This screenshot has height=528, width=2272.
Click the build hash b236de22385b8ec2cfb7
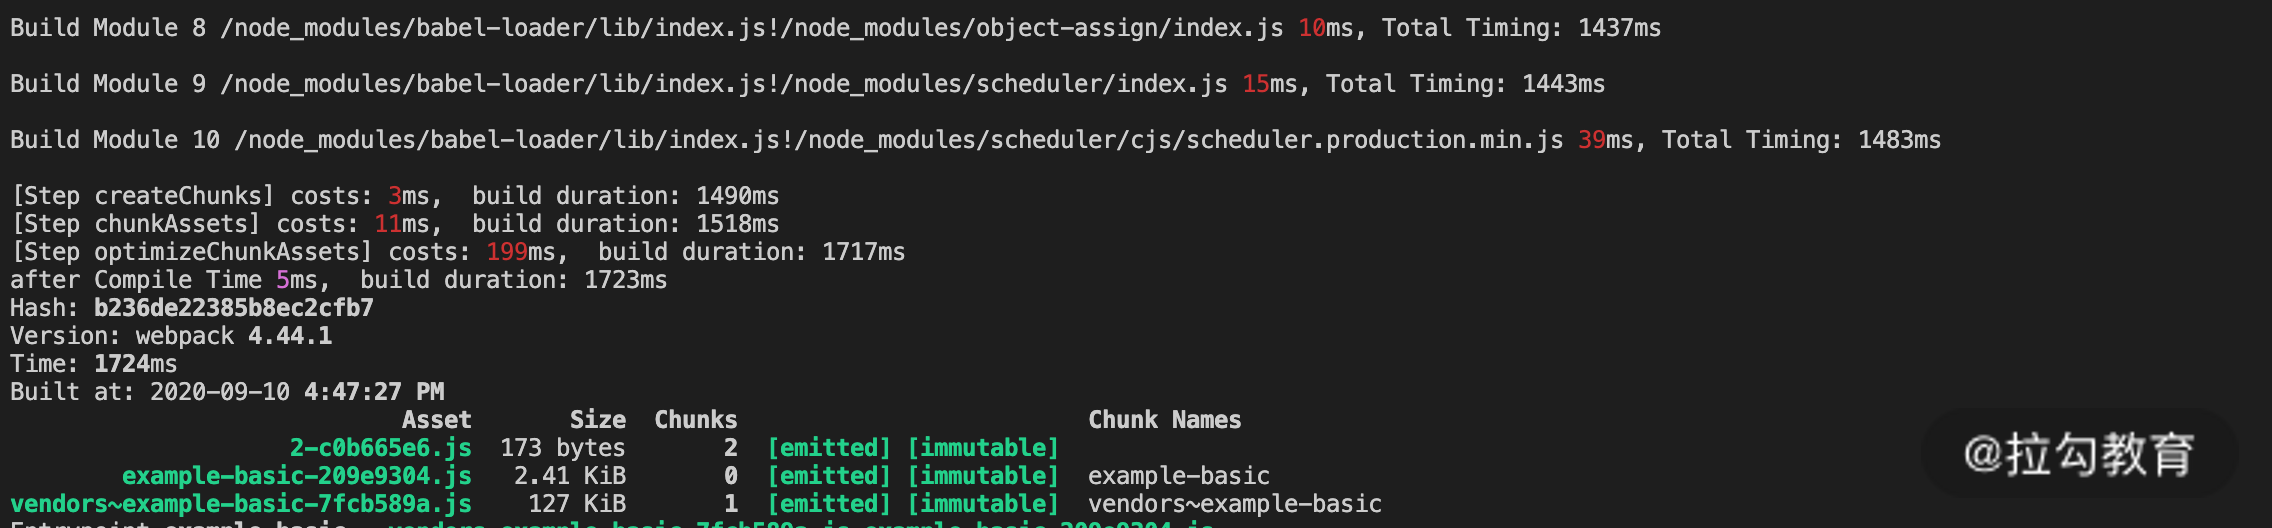233,308
